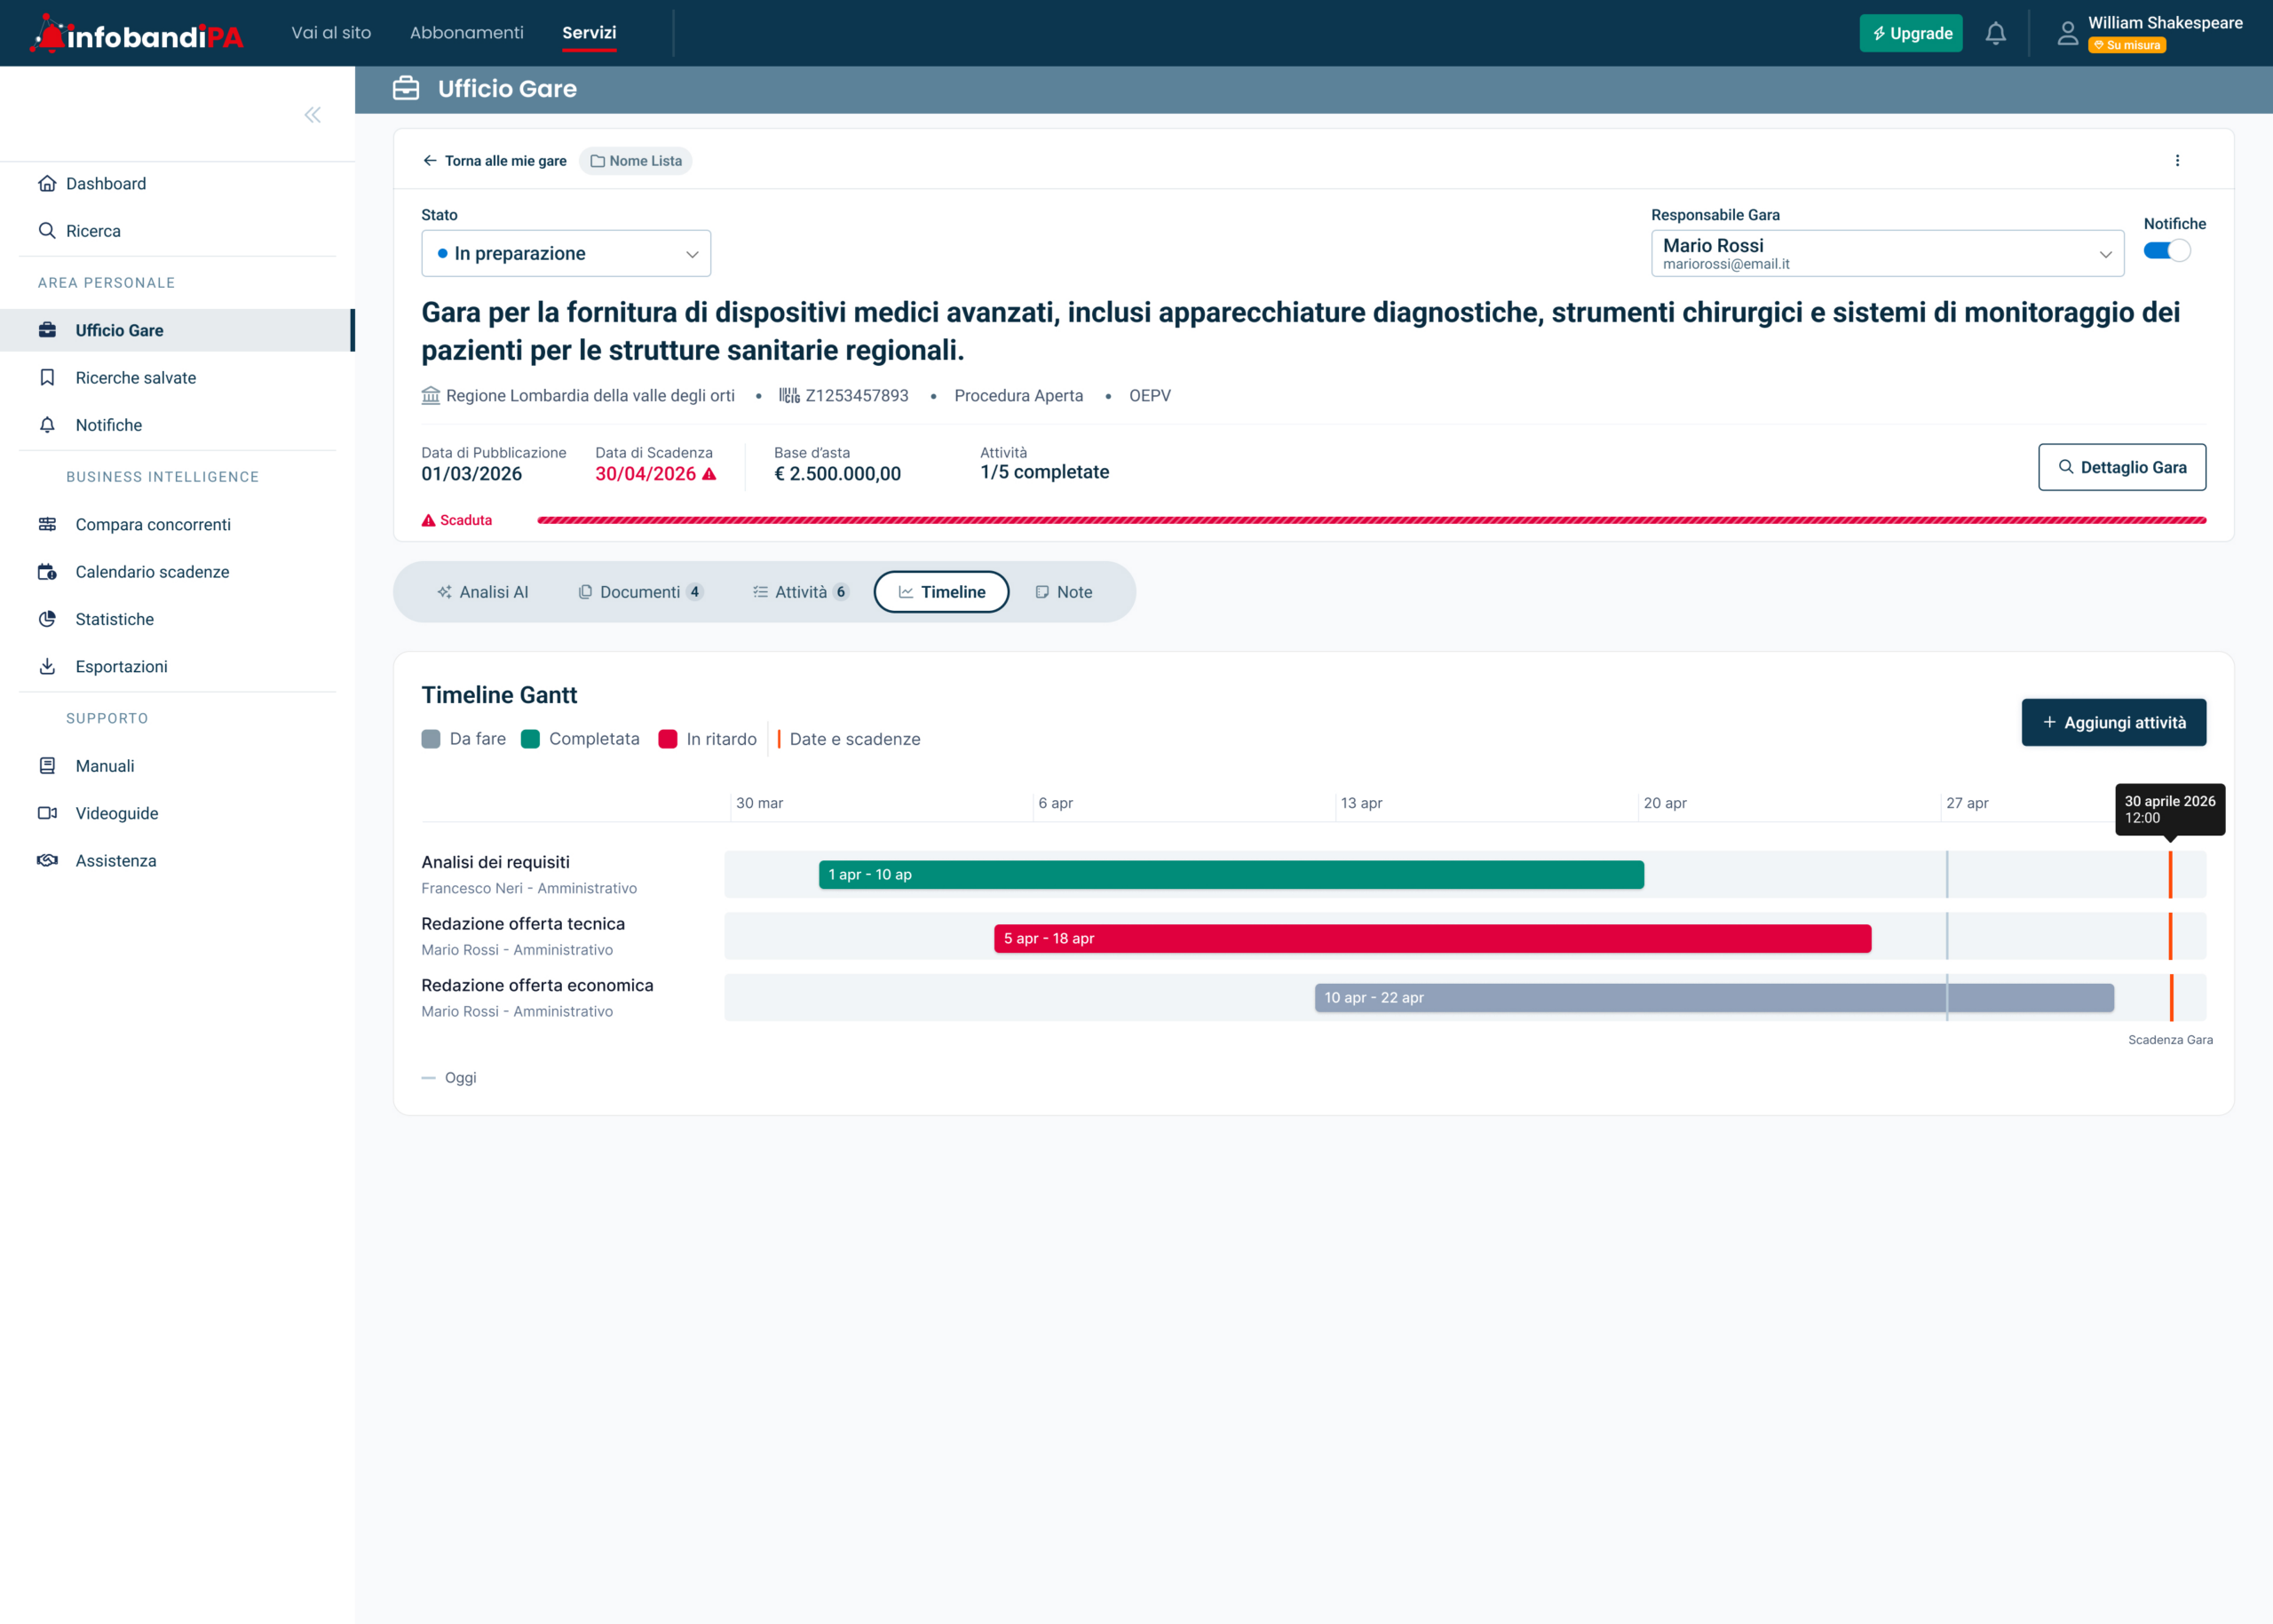Click the sidebar Notifiche bell icon
Screen dimensions: 2273x1624
(x=47, y=425)
